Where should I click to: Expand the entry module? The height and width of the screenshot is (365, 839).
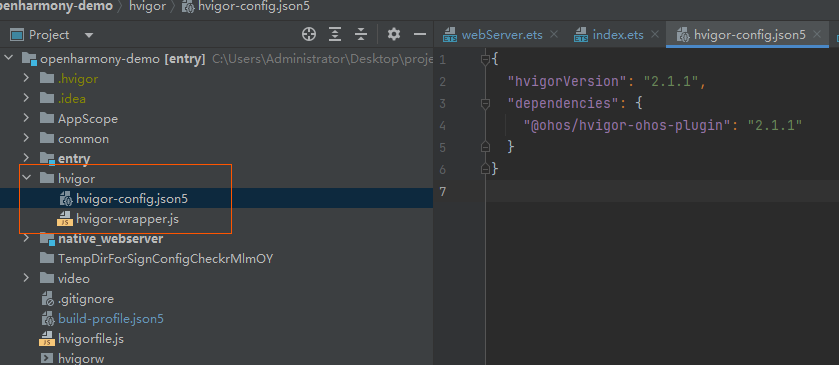click(26, 158)
